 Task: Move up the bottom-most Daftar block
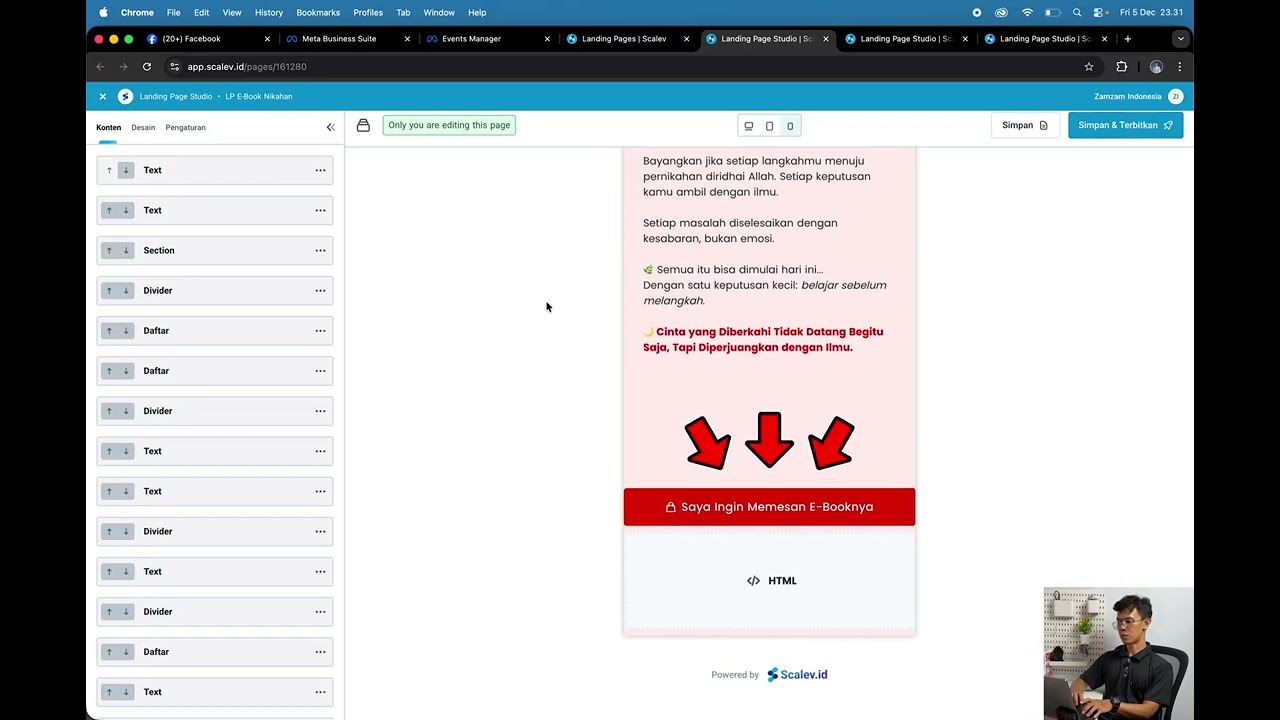pyautogui.click(x=109, y=652)
